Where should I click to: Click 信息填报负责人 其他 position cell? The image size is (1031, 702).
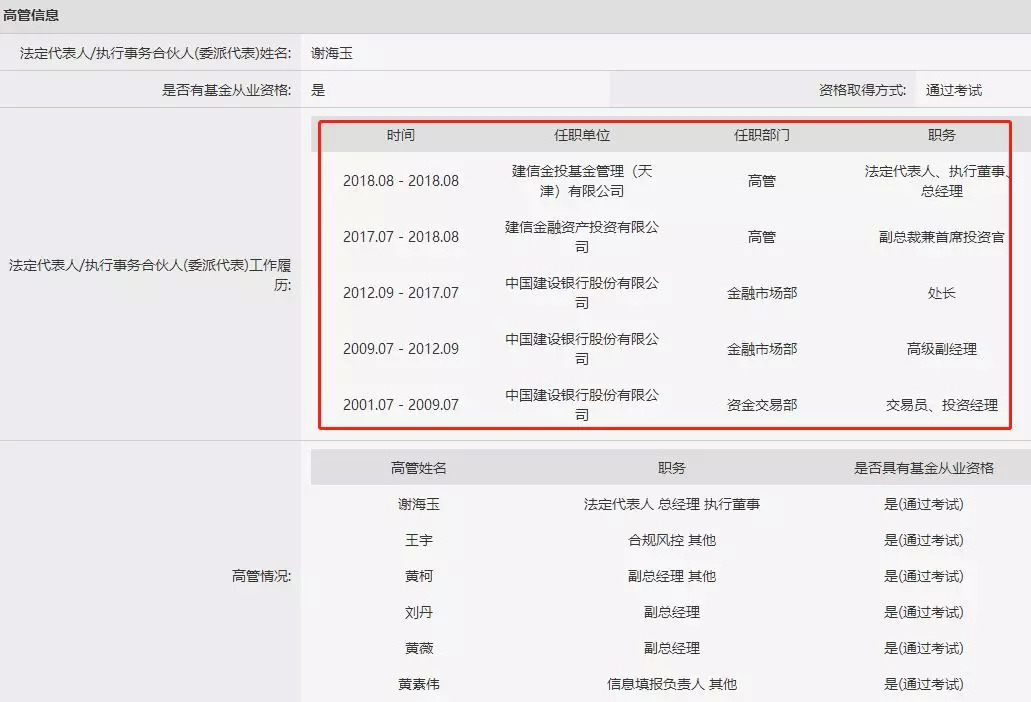pos(671,684)
